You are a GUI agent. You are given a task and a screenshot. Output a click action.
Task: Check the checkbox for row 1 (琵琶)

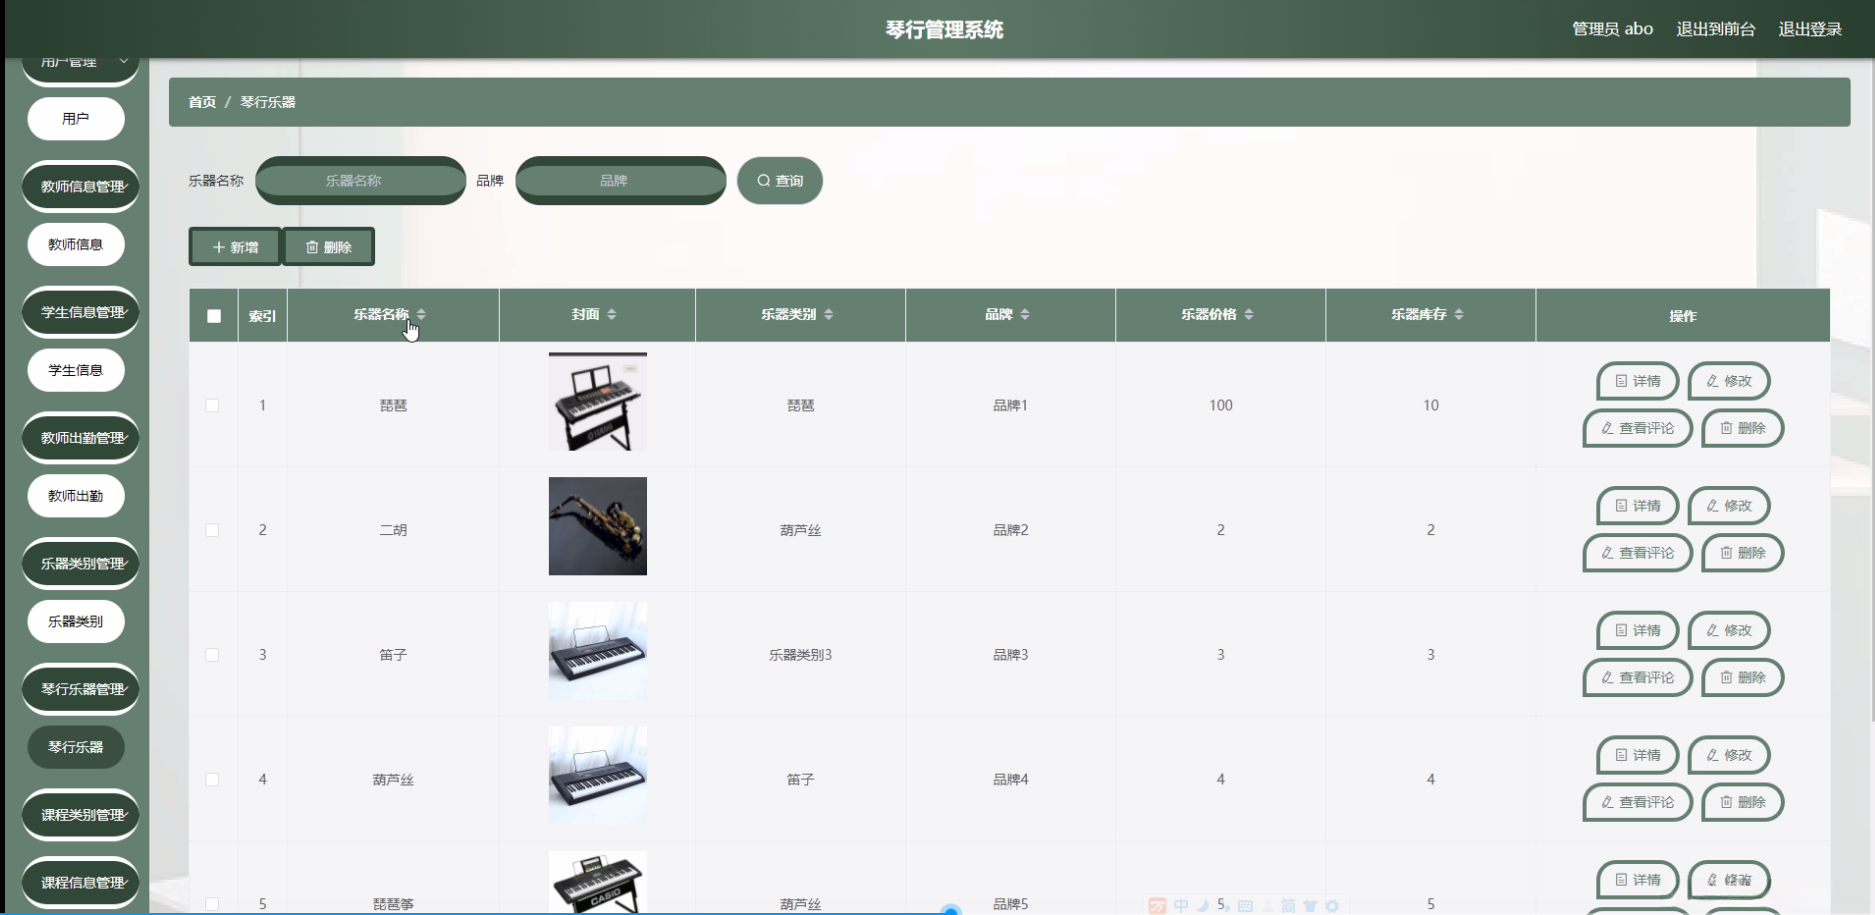[x=212, y=405]
